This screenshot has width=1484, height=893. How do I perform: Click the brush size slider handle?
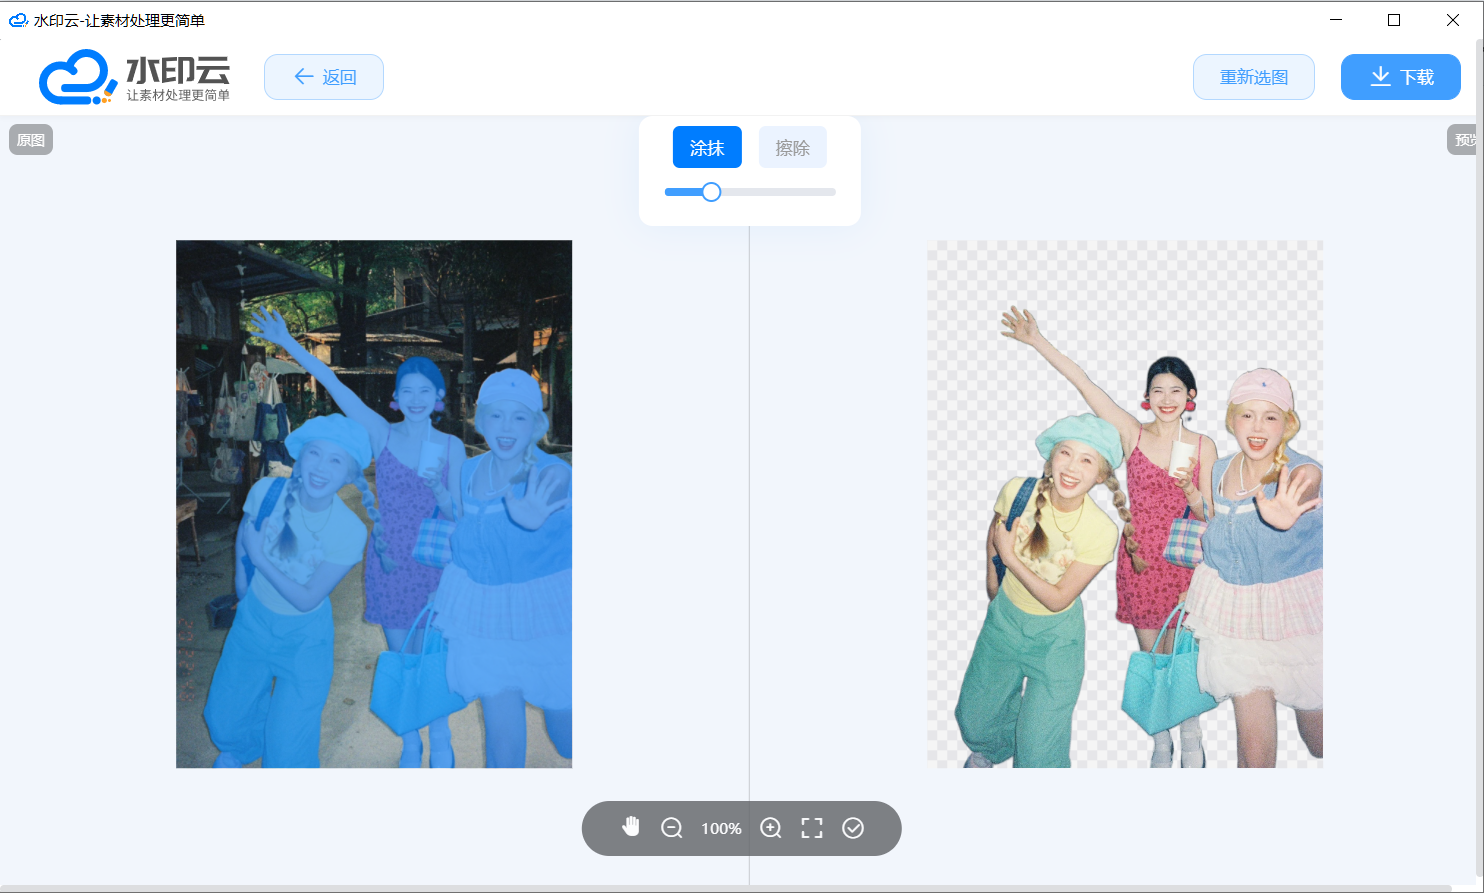[x=711, y=192]
